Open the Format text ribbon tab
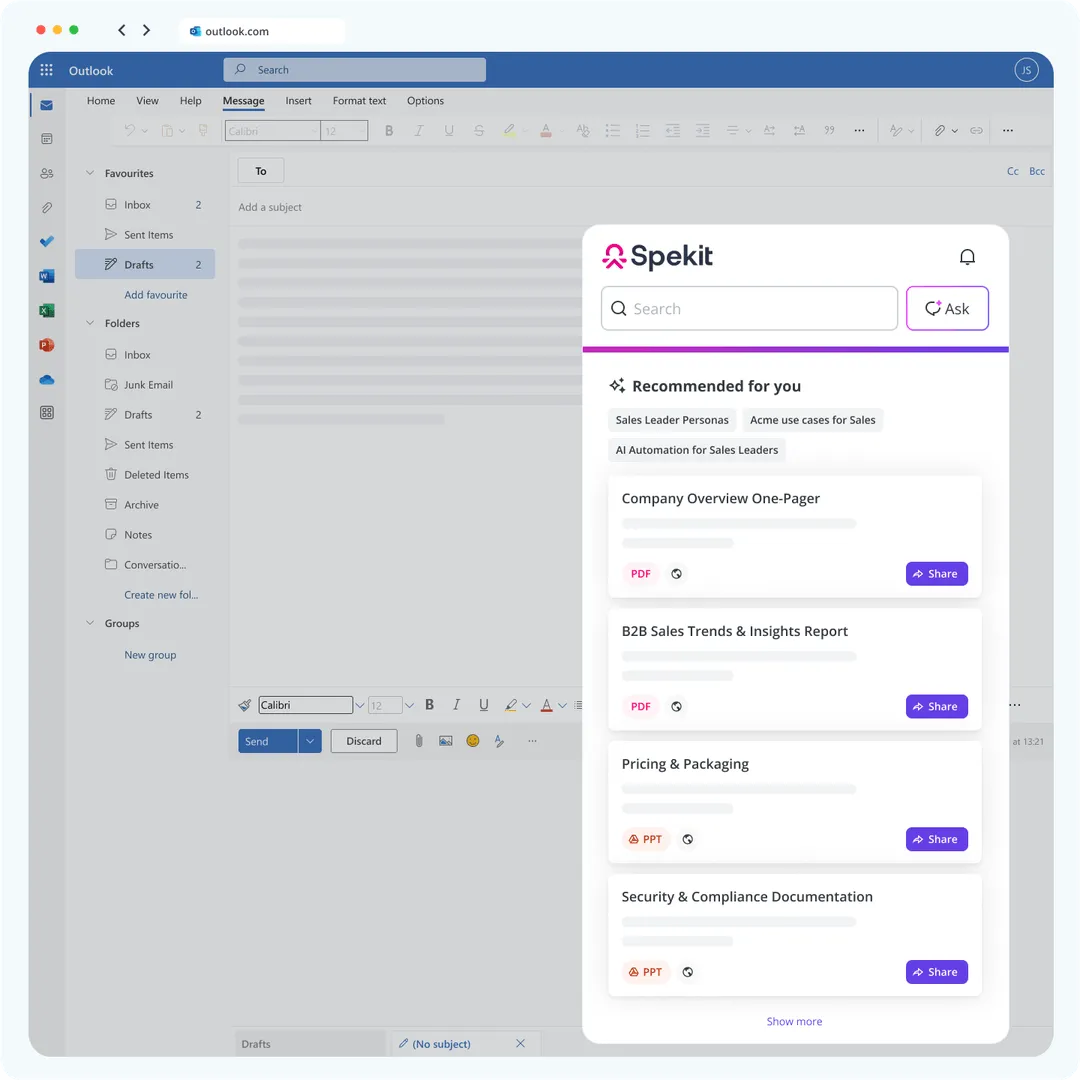The height and width of the screenshot is (1080, 1080). point(359,101)
